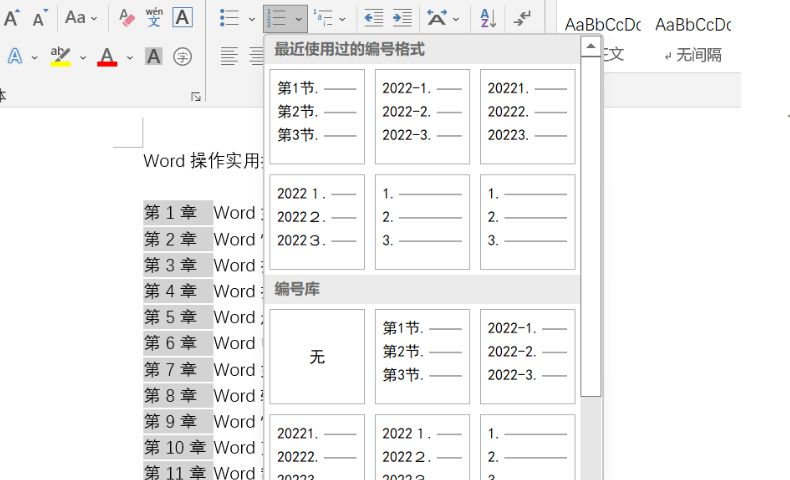The width and height of the screenshot is (790, 480).
Task: Select library format 2022-1. 2022-2.
Action: coord(528,357)
